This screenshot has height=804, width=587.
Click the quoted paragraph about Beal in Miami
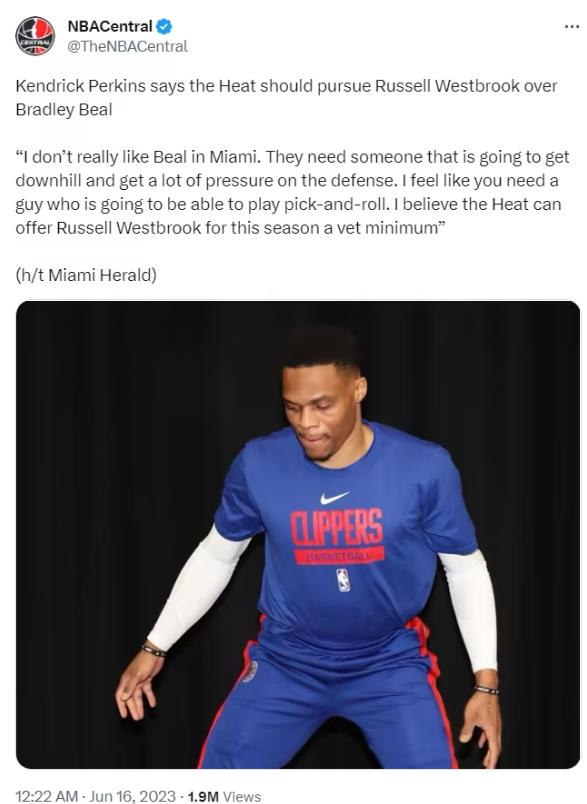point(292,192)
